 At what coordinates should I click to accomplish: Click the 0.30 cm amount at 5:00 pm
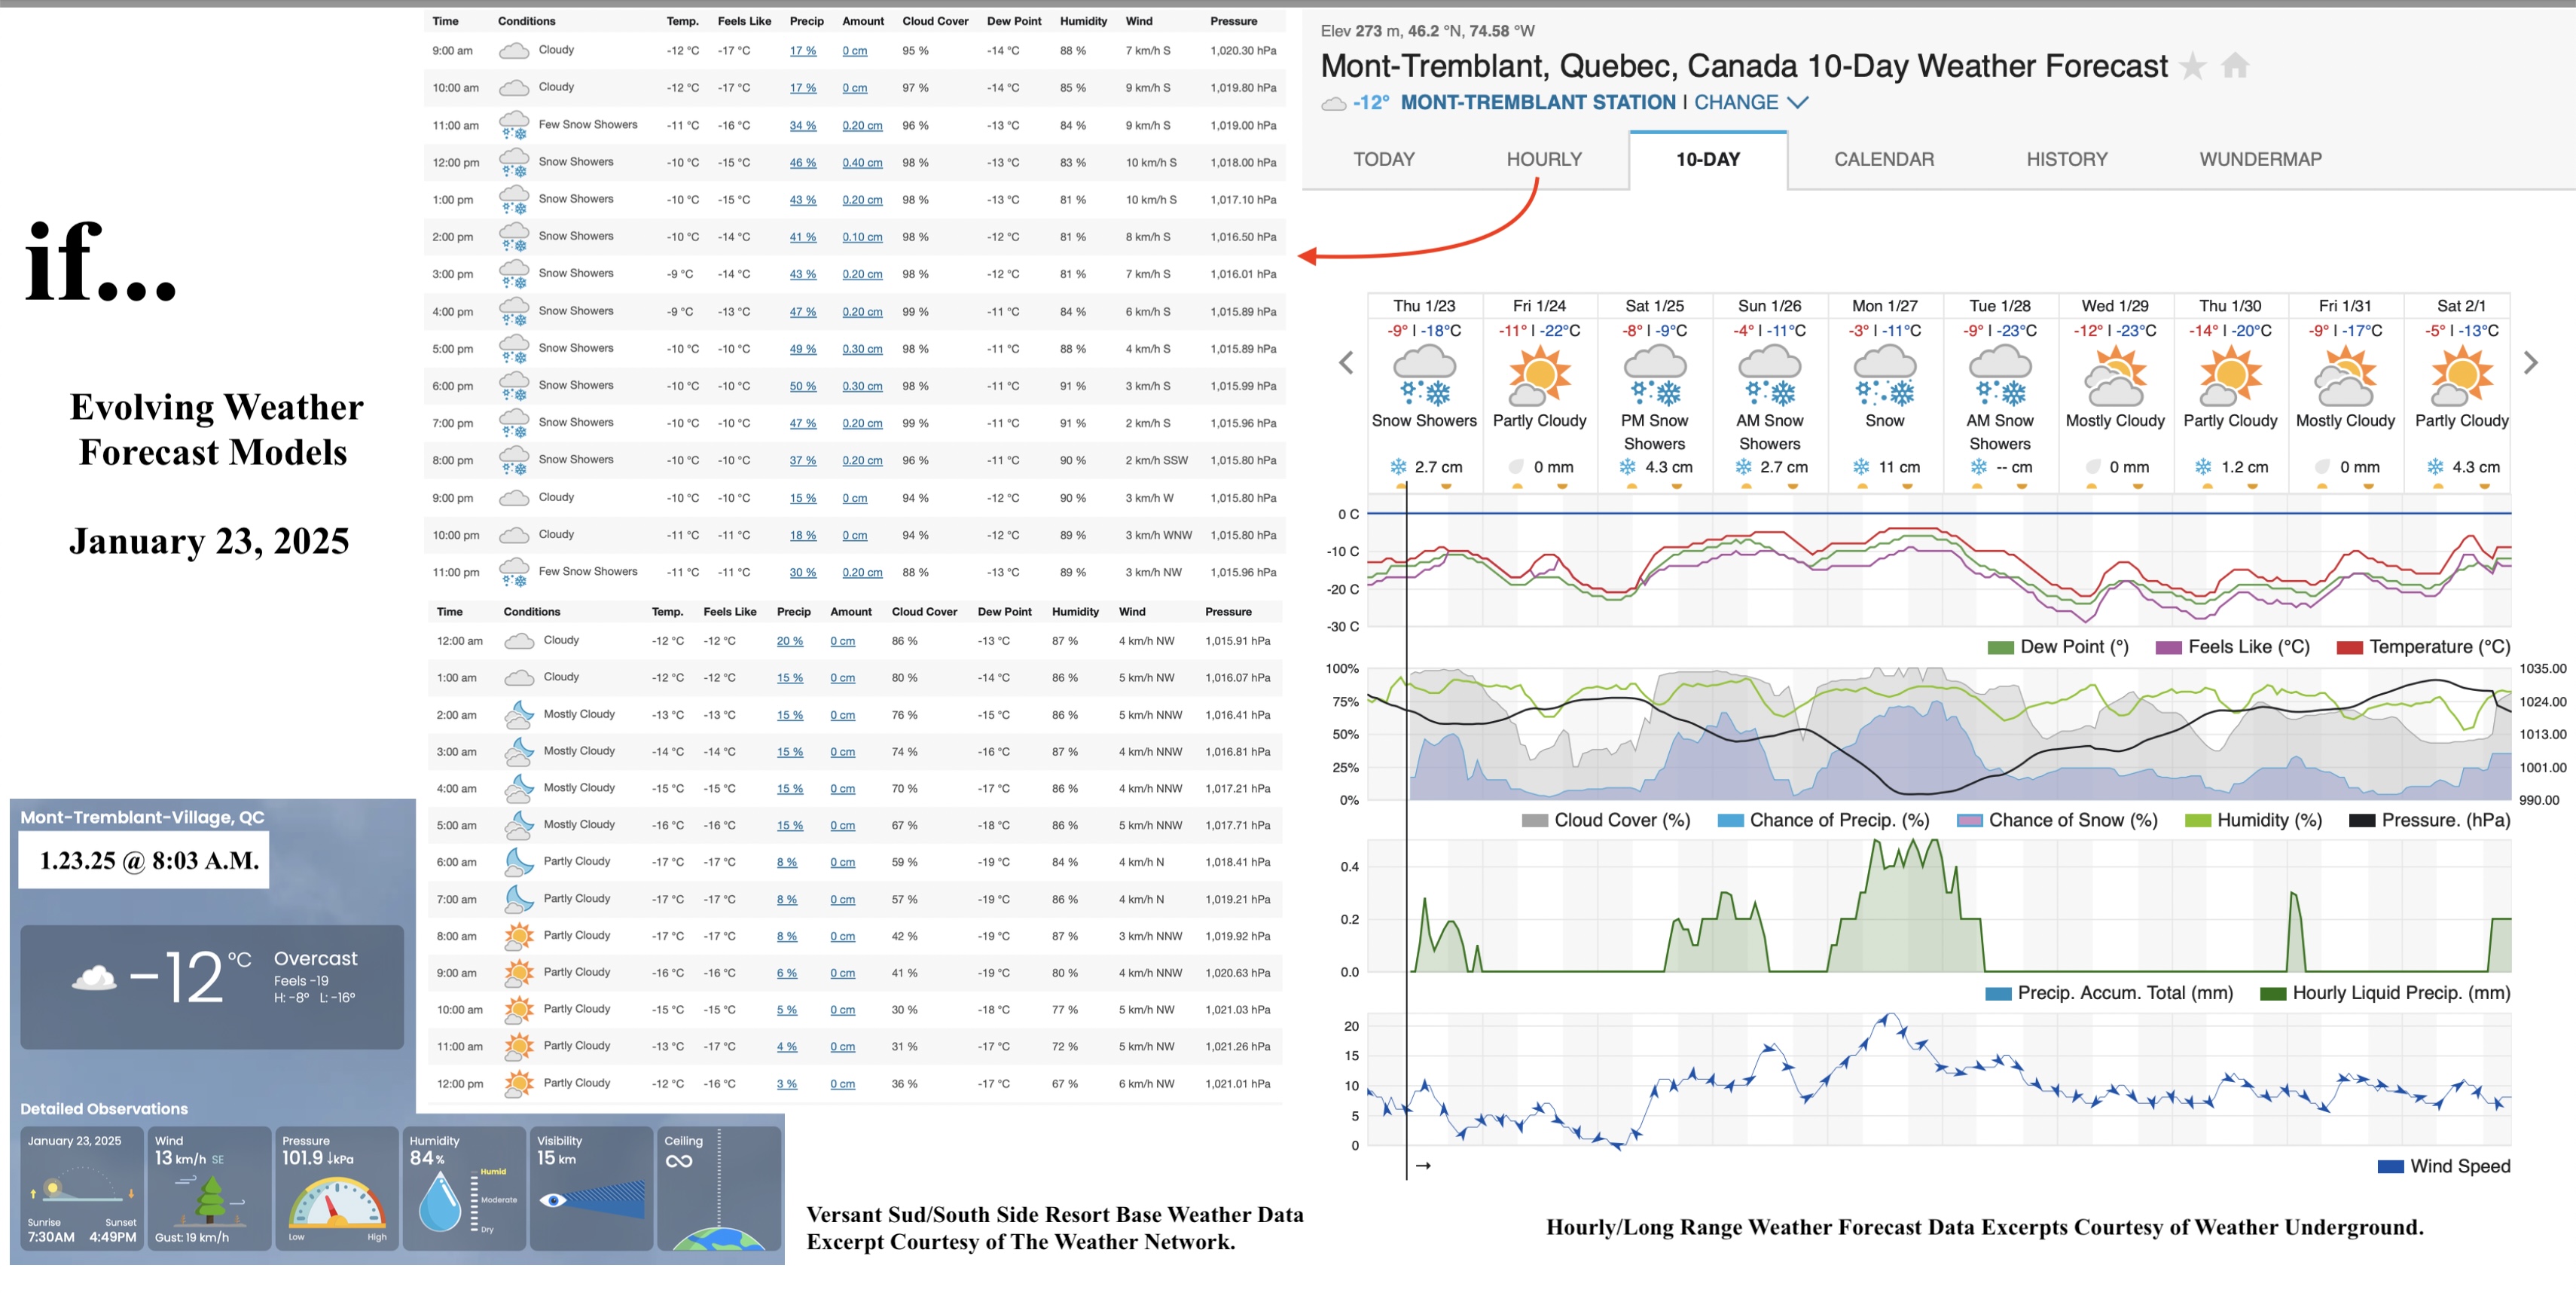[x=862, y=349]
